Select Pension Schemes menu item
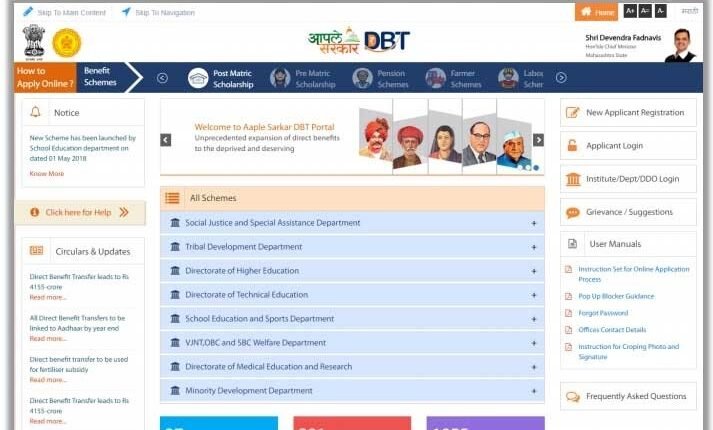713x430 pixels. click(x=381, y=78)
